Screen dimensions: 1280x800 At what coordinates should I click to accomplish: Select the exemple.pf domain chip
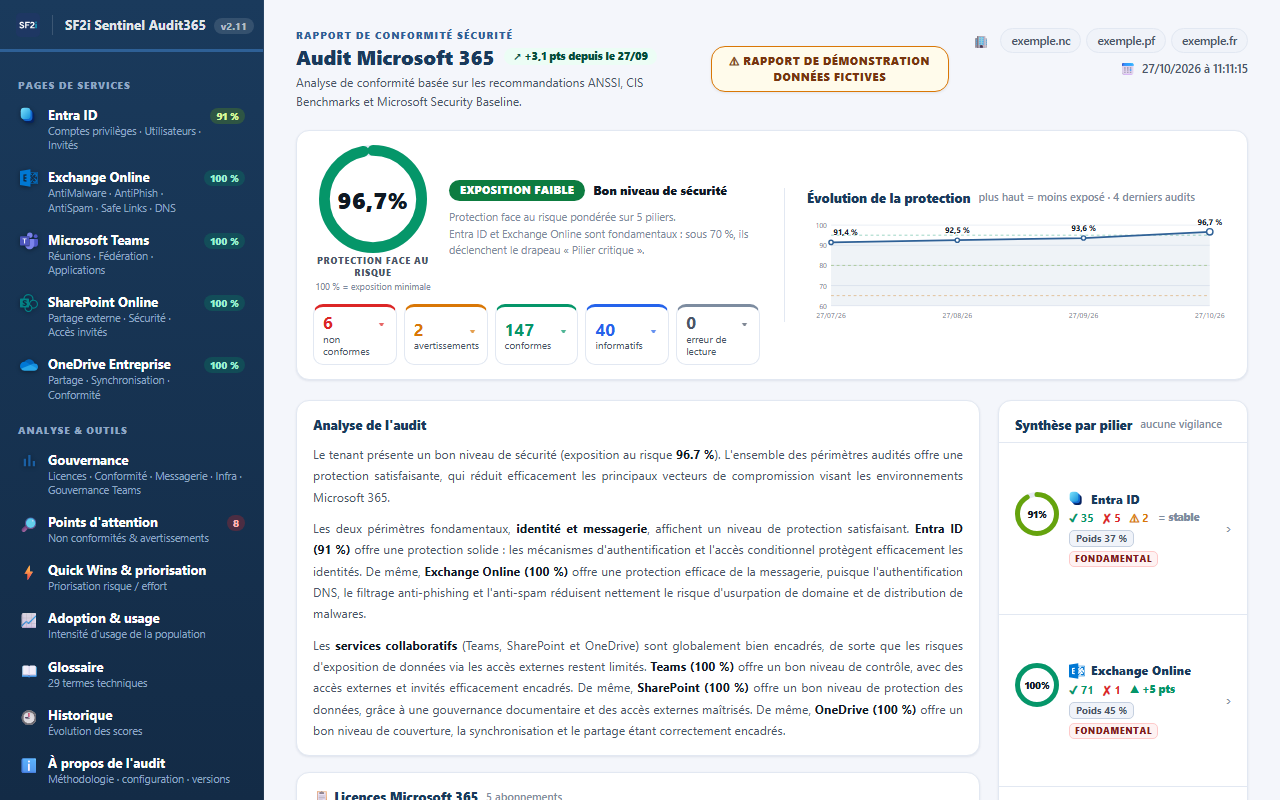pos(1126,41)
